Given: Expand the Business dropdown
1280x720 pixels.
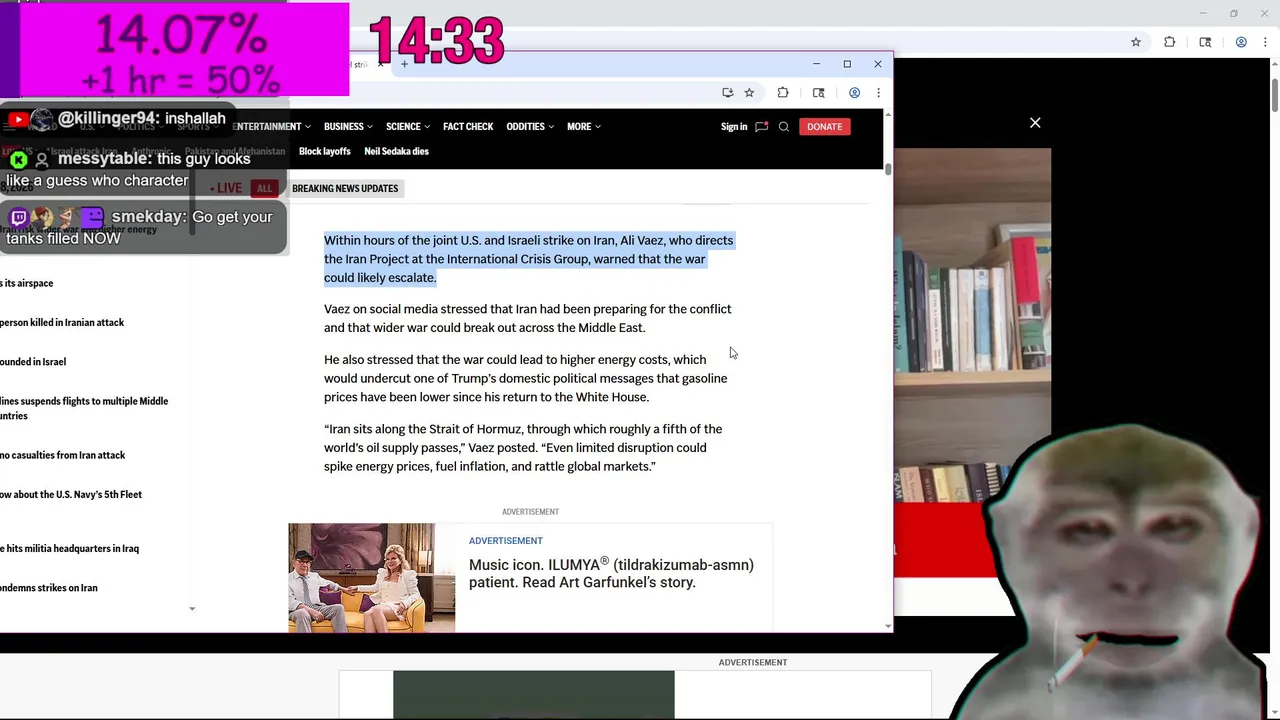Looking at the screenshot, I should [x=348, y=127].
